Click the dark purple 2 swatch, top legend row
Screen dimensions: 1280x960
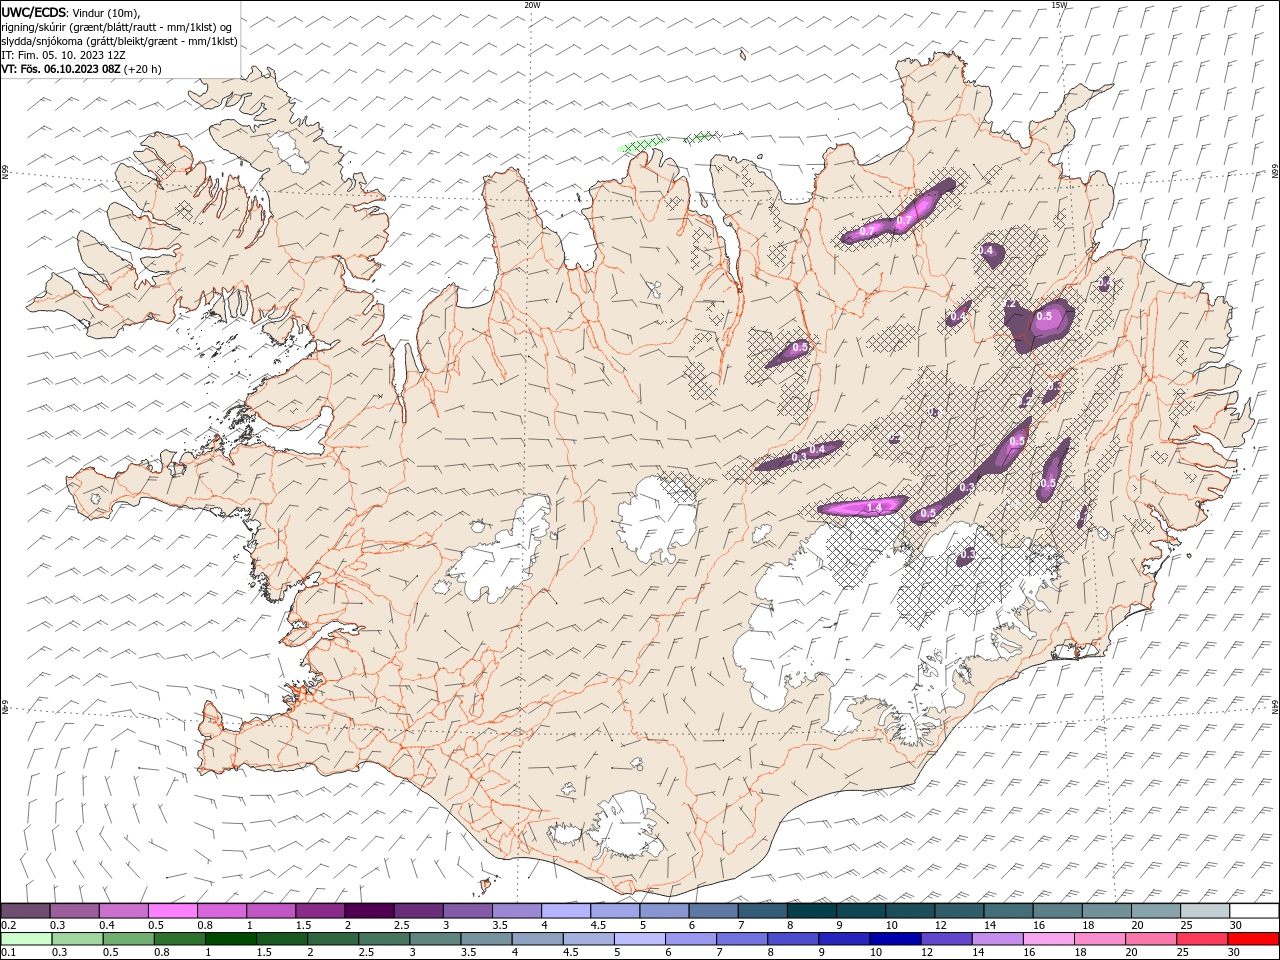click(x=368, y=911)
